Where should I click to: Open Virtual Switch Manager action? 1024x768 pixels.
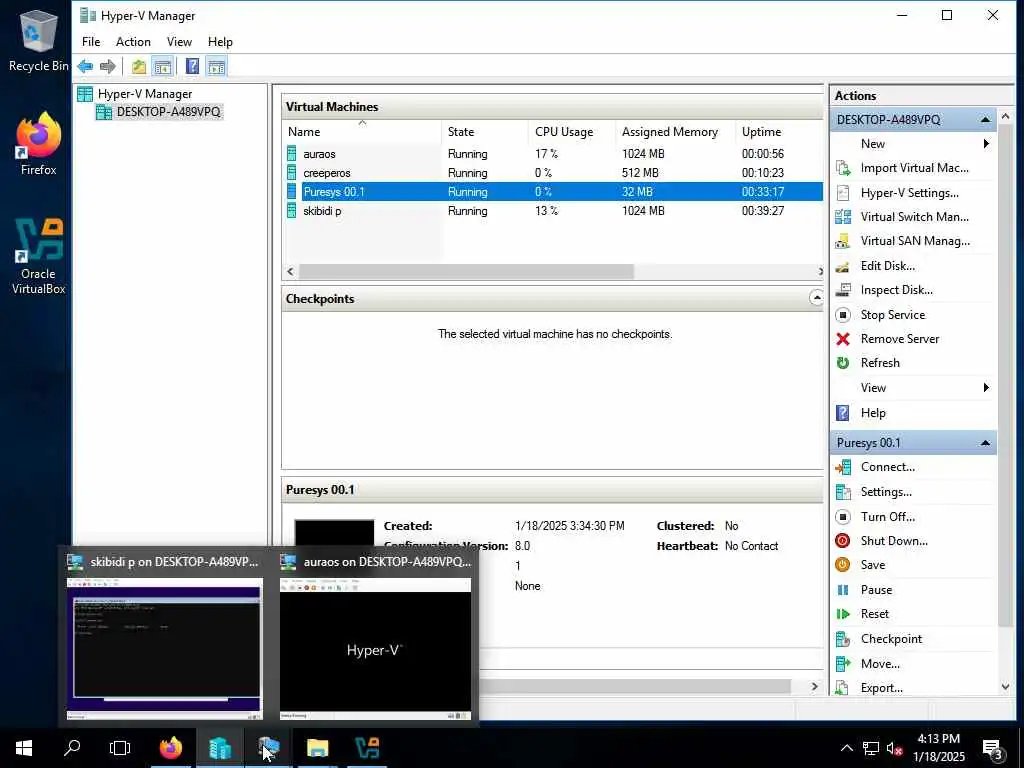[x=914, y=217]
